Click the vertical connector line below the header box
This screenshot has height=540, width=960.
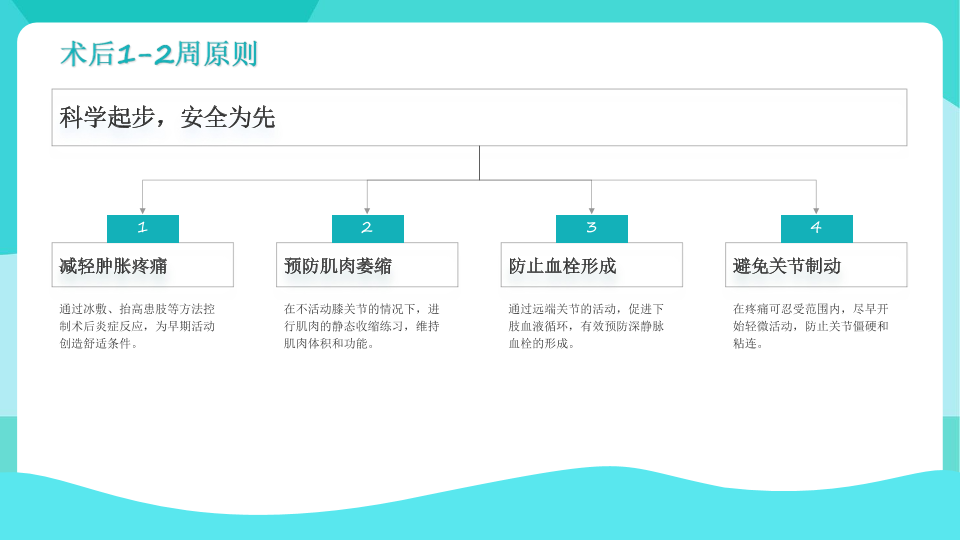click(x=480, y=163)
